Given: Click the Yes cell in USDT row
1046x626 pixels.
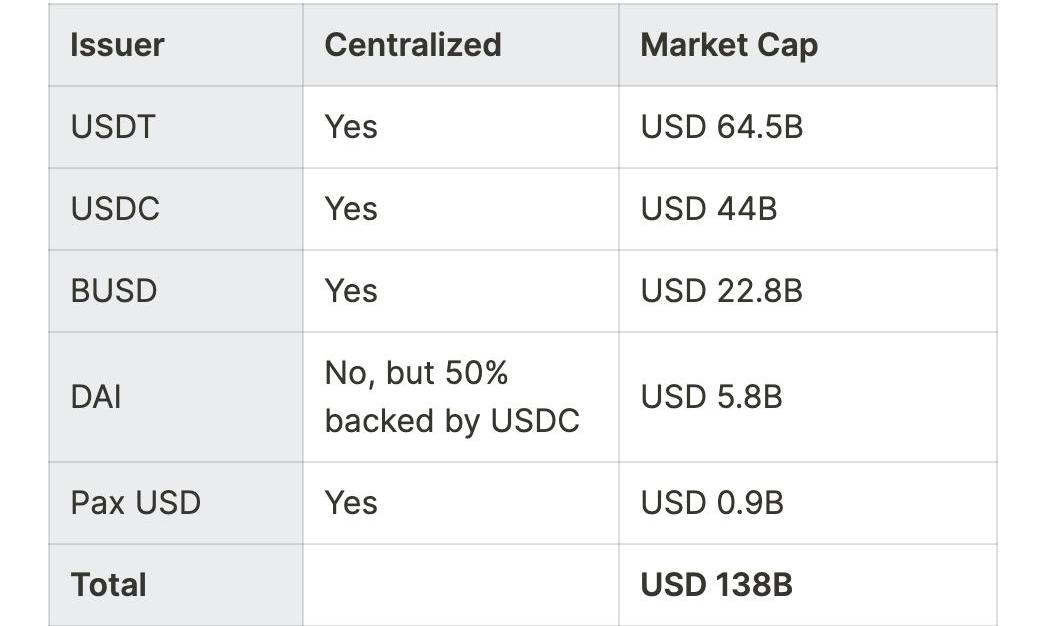Looking at the screenshot, I should pos(351,127).
